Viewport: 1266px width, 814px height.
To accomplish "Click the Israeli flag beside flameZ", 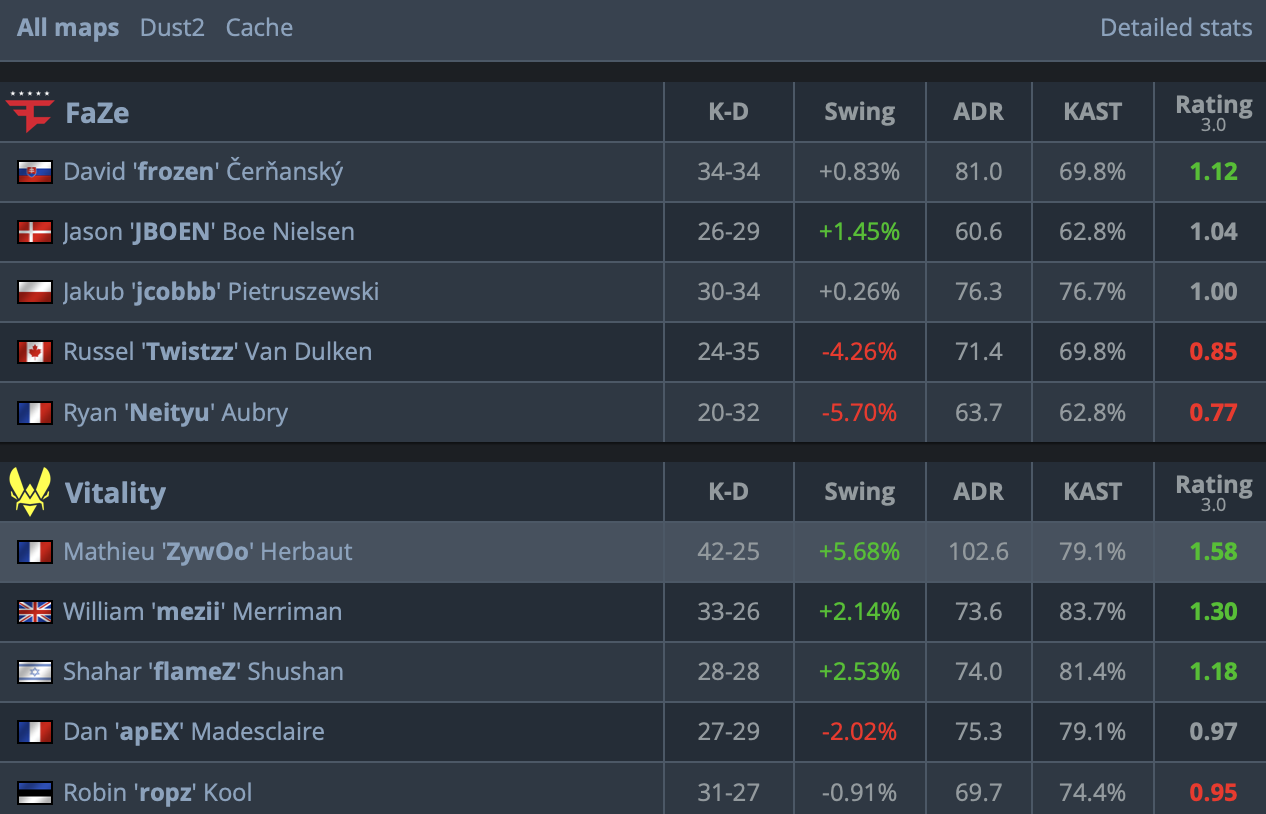I will coord(35,672).
